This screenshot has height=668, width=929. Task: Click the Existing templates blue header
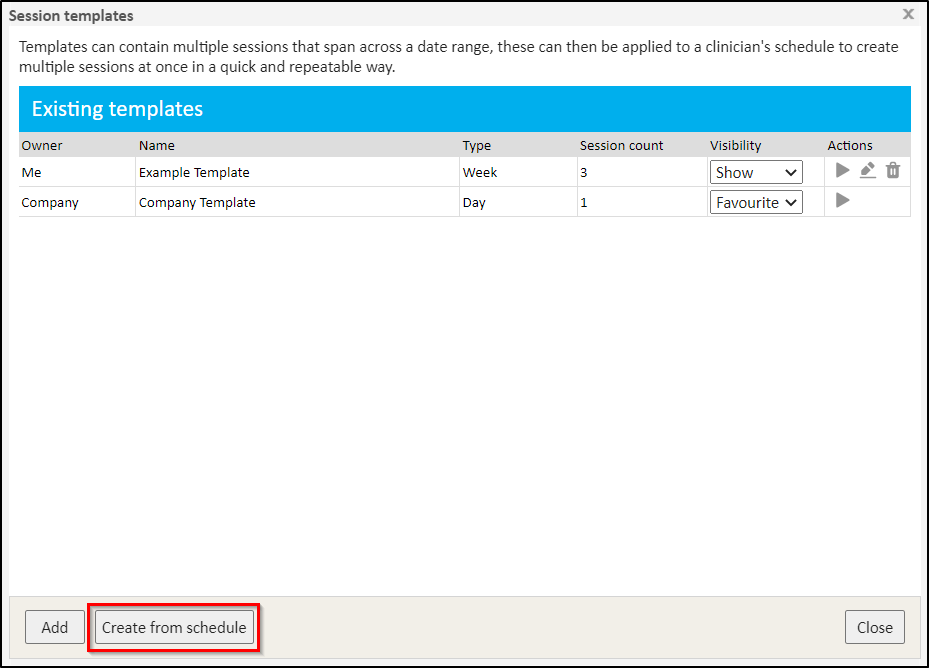pyautogui.click(x=464, y=109)
